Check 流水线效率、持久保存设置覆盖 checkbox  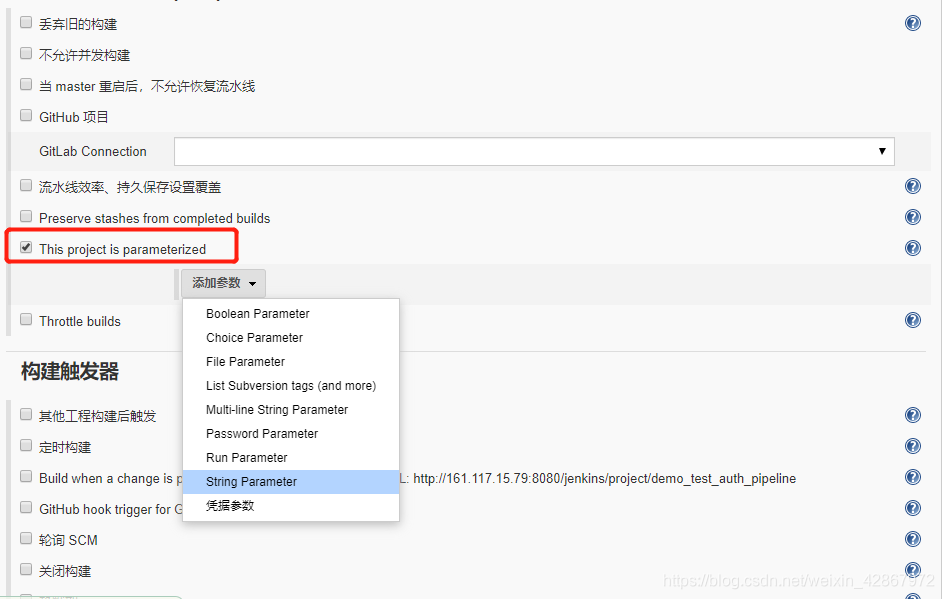(x=26, y=185)
